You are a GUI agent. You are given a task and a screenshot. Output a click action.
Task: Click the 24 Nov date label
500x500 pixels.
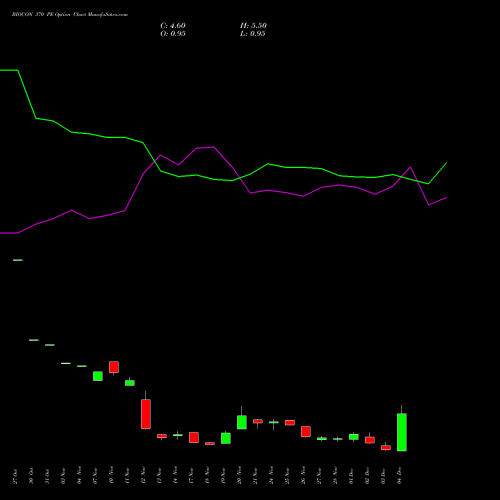(x=271, y=476)
